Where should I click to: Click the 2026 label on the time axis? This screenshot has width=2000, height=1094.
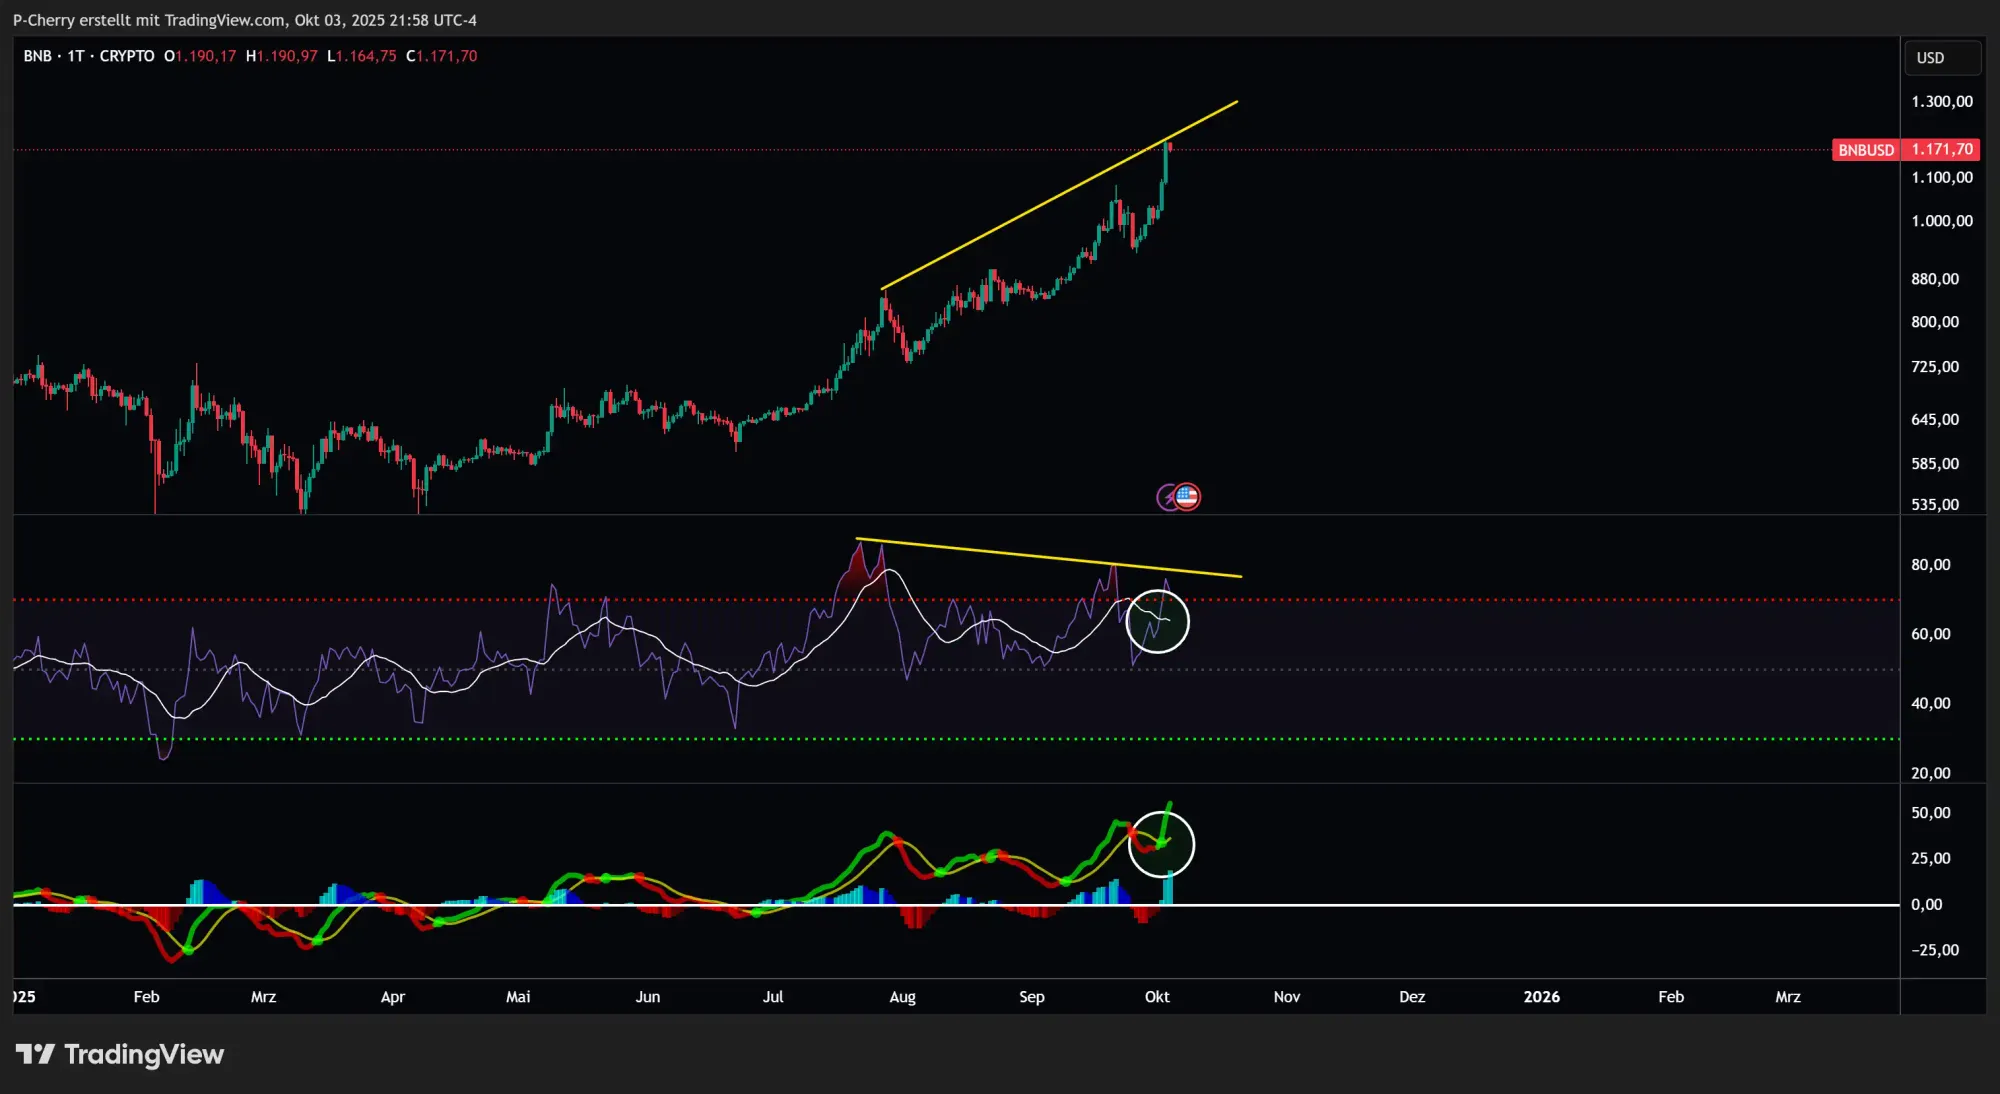(x=1541, y=996)
